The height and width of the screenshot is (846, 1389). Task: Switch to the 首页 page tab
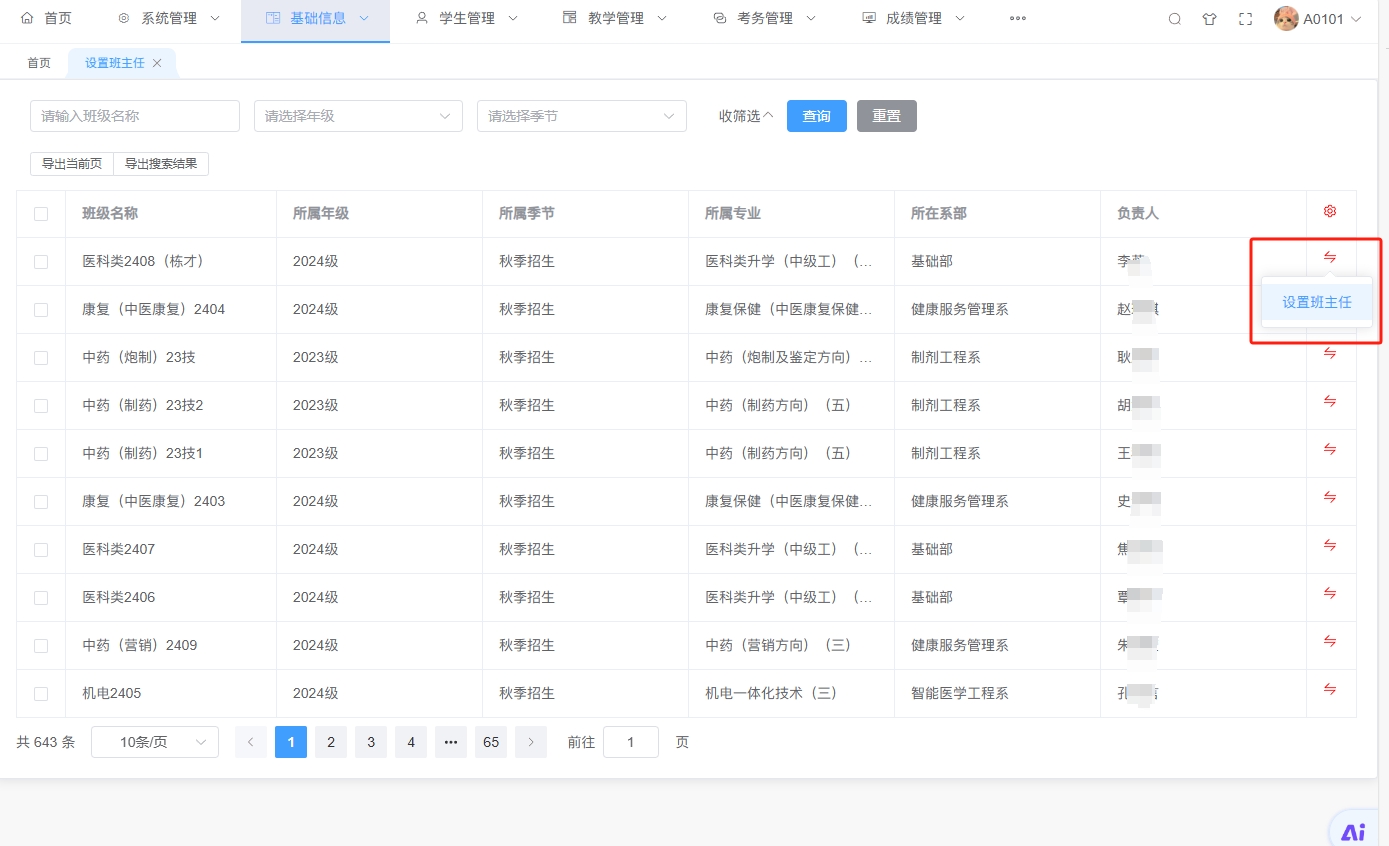click(x=39, y=63)
